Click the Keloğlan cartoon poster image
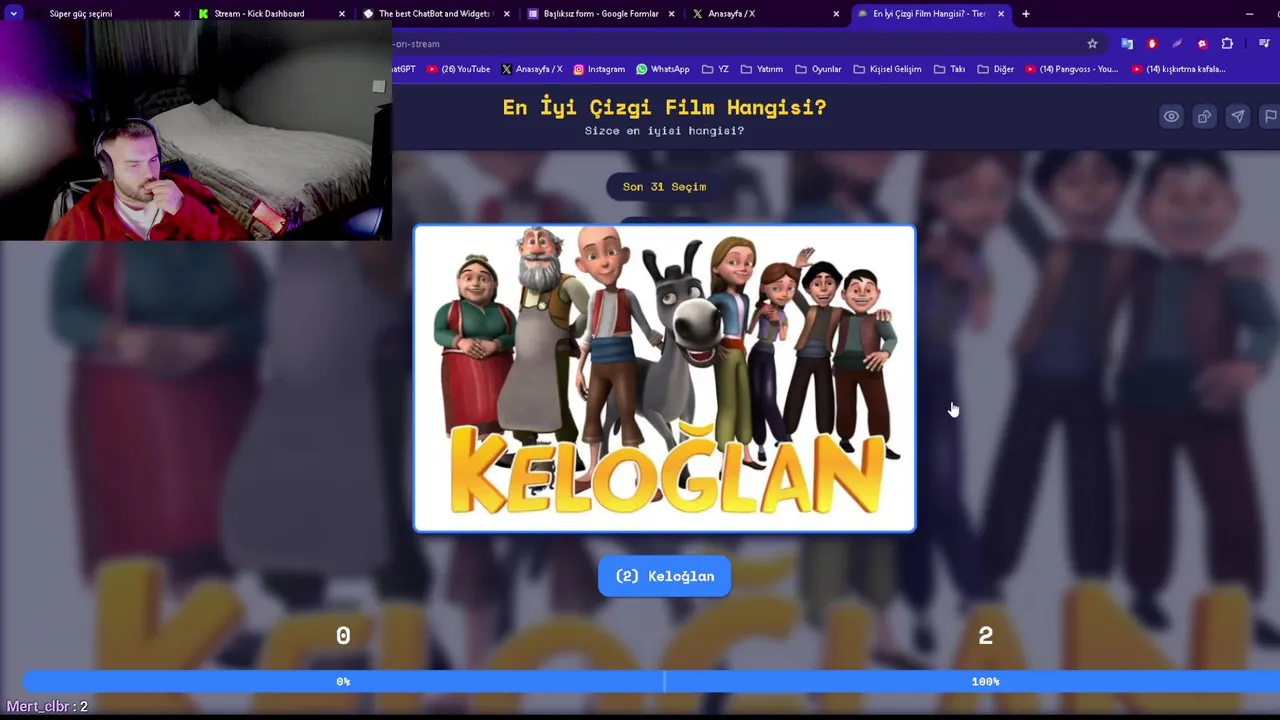This screenshot has height=720, width=1280. (x=664, y=378)
